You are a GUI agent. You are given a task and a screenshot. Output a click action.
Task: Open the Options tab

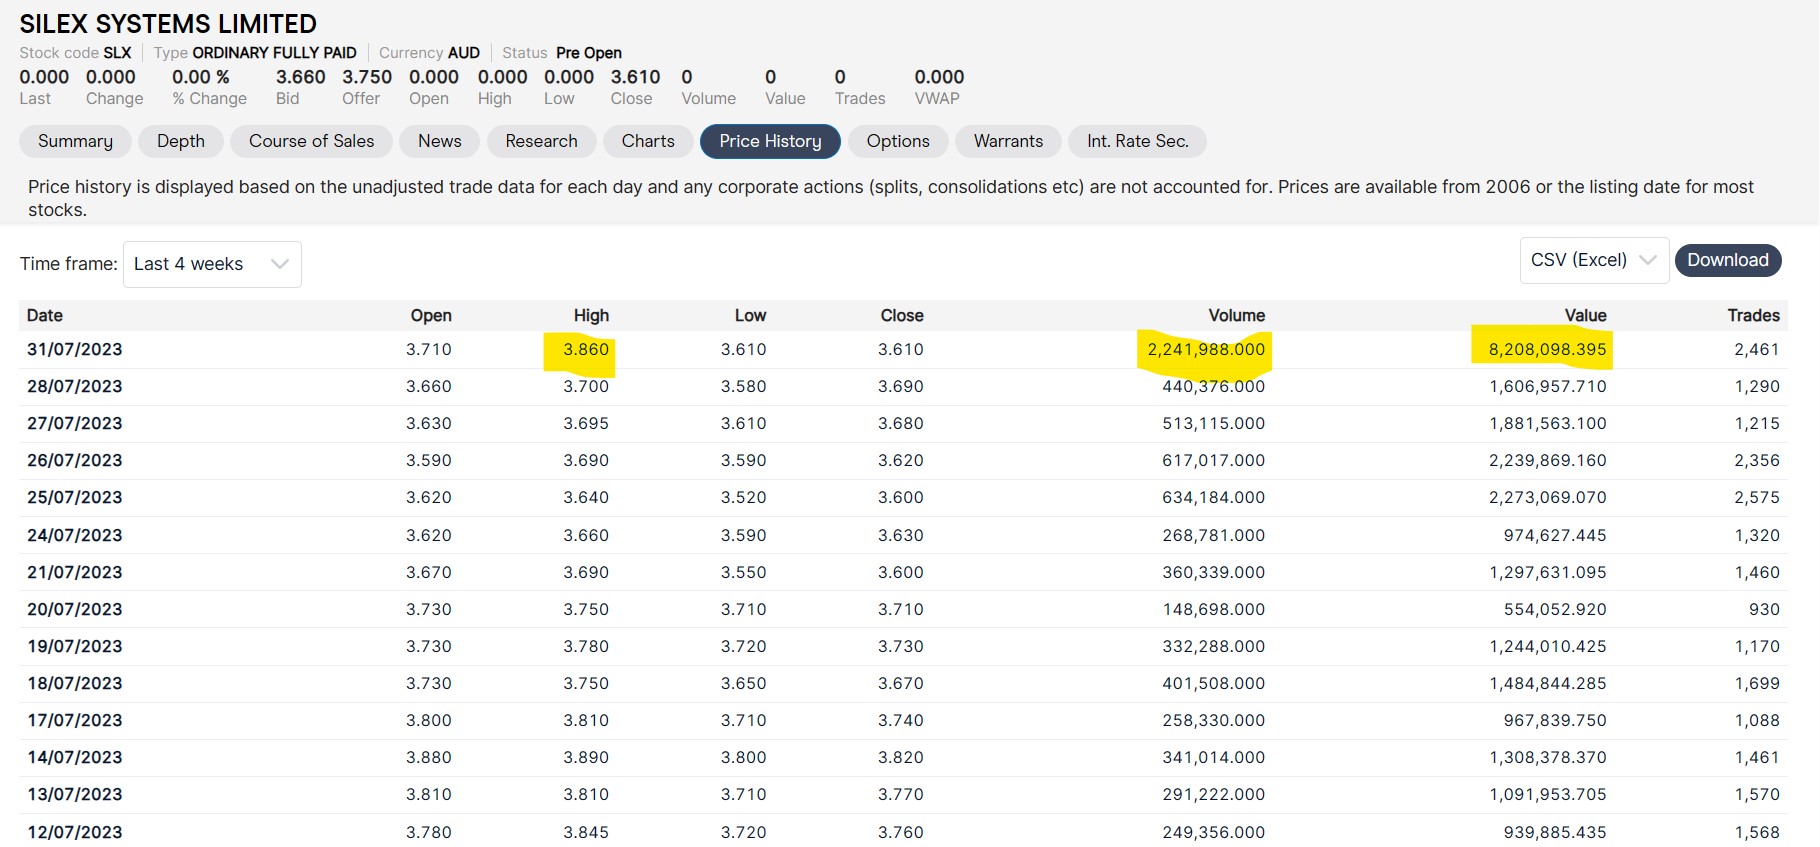coord(898,141)
